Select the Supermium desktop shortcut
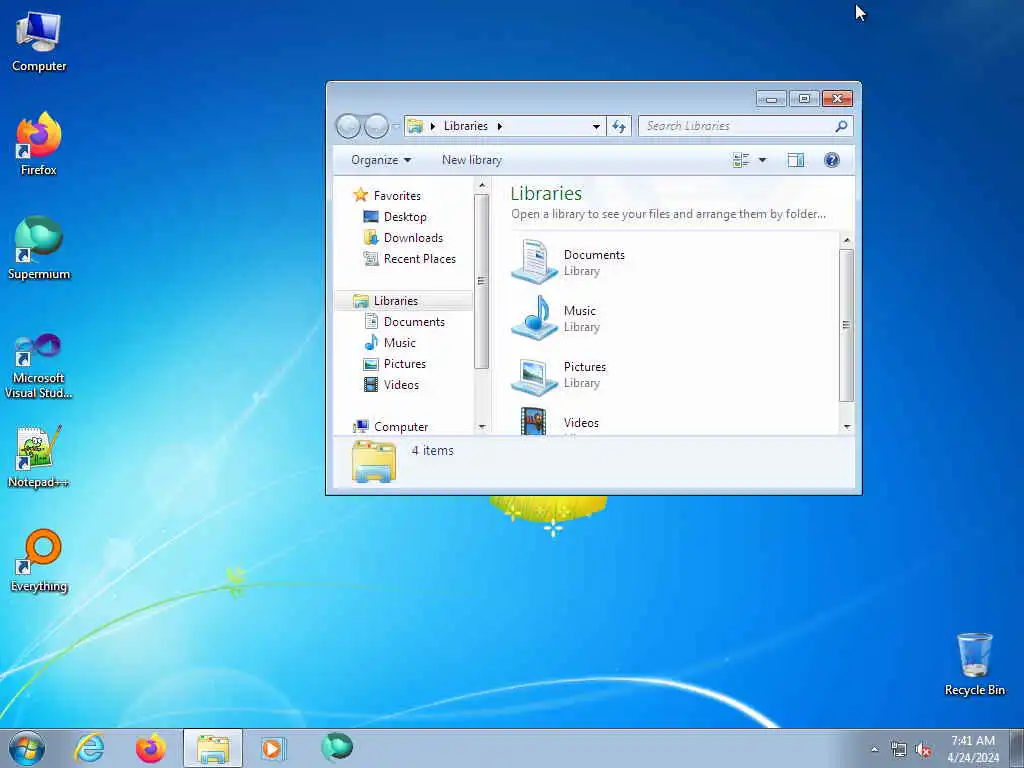This screenshot has height=768, width=1024. [x=39, y=248]
